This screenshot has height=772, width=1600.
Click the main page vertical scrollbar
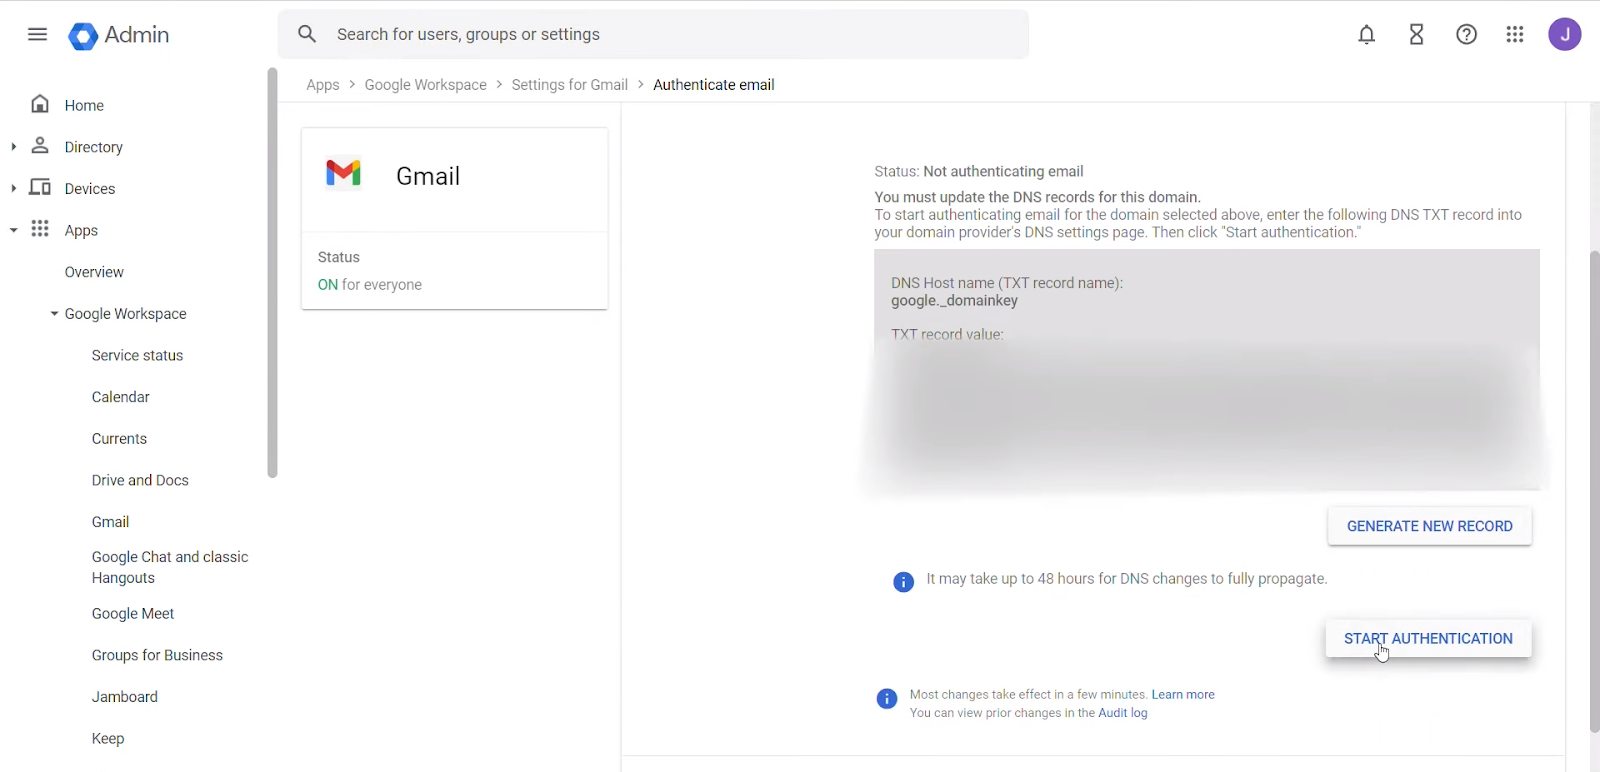[1594, 491]
